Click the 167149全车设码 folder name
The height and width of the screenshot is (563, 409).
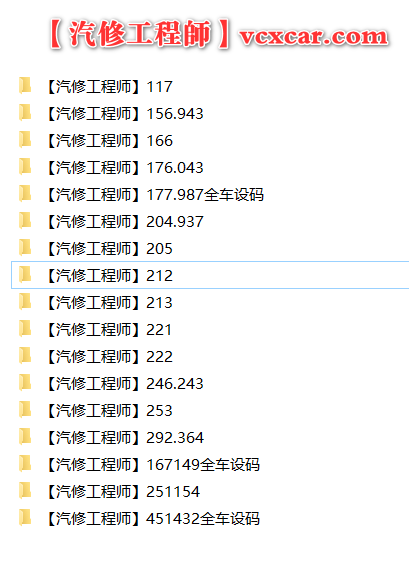click(x=203, y=465)
